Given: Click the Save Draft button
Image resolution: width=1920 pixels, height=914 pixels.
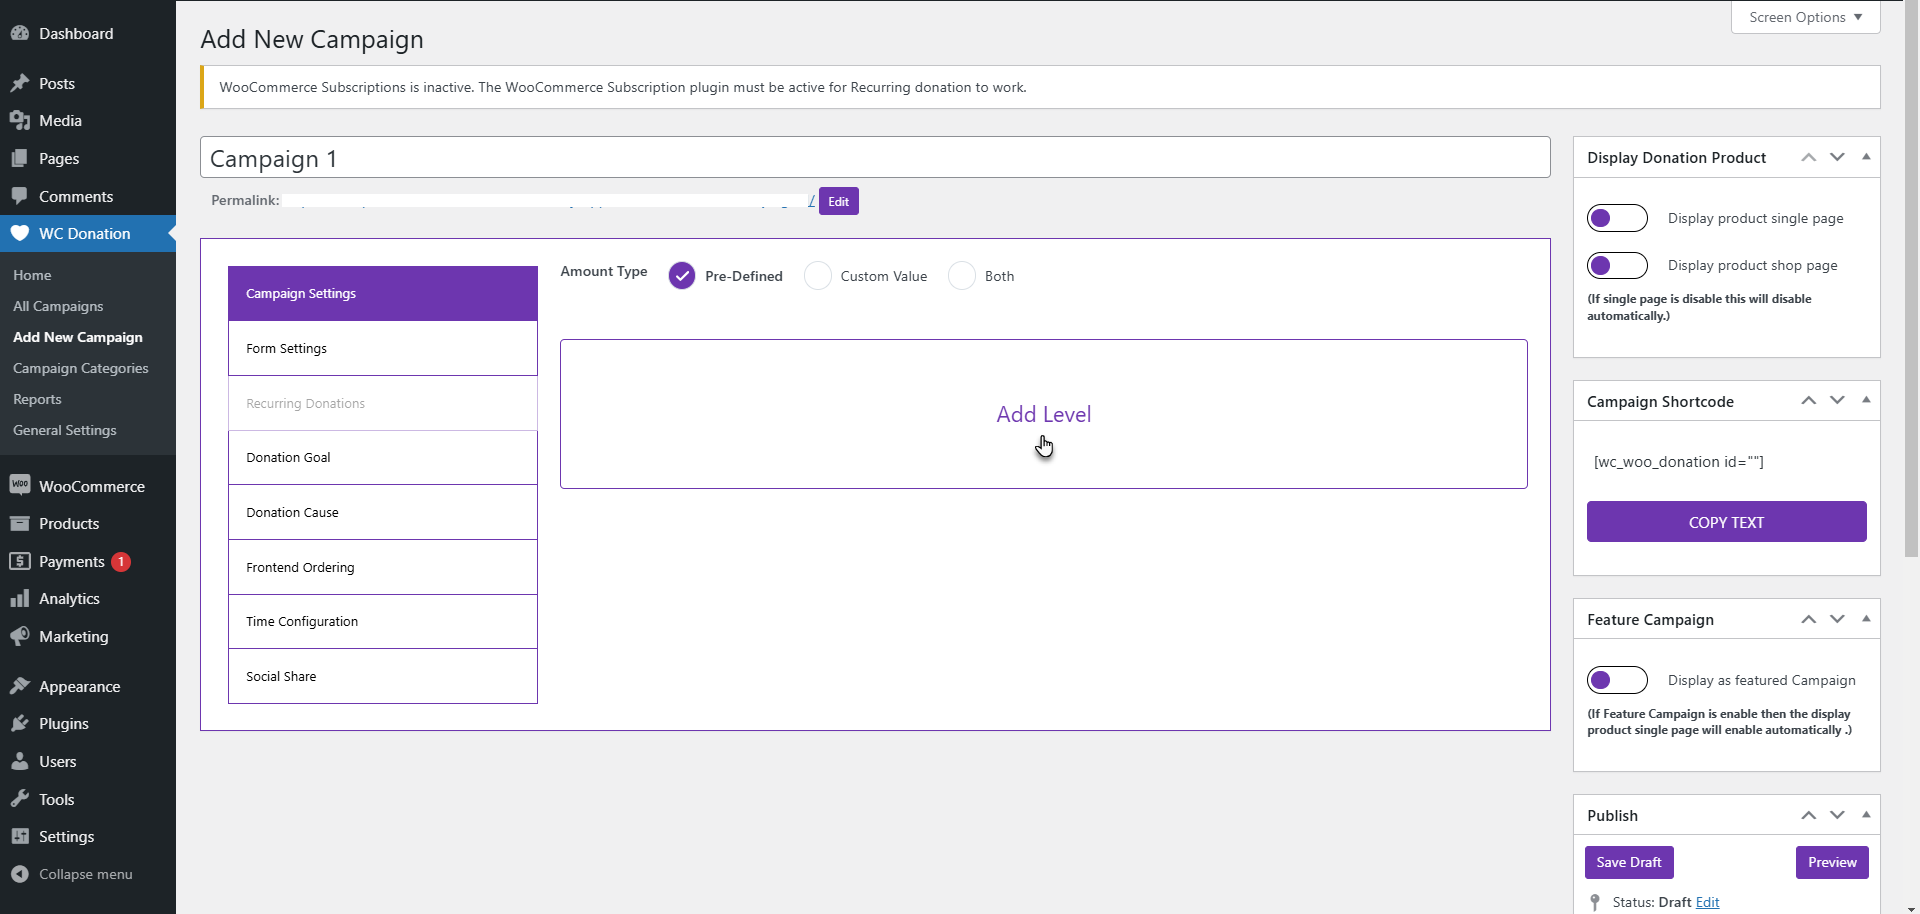Looking at the screenshot, I should point(1628,862).
